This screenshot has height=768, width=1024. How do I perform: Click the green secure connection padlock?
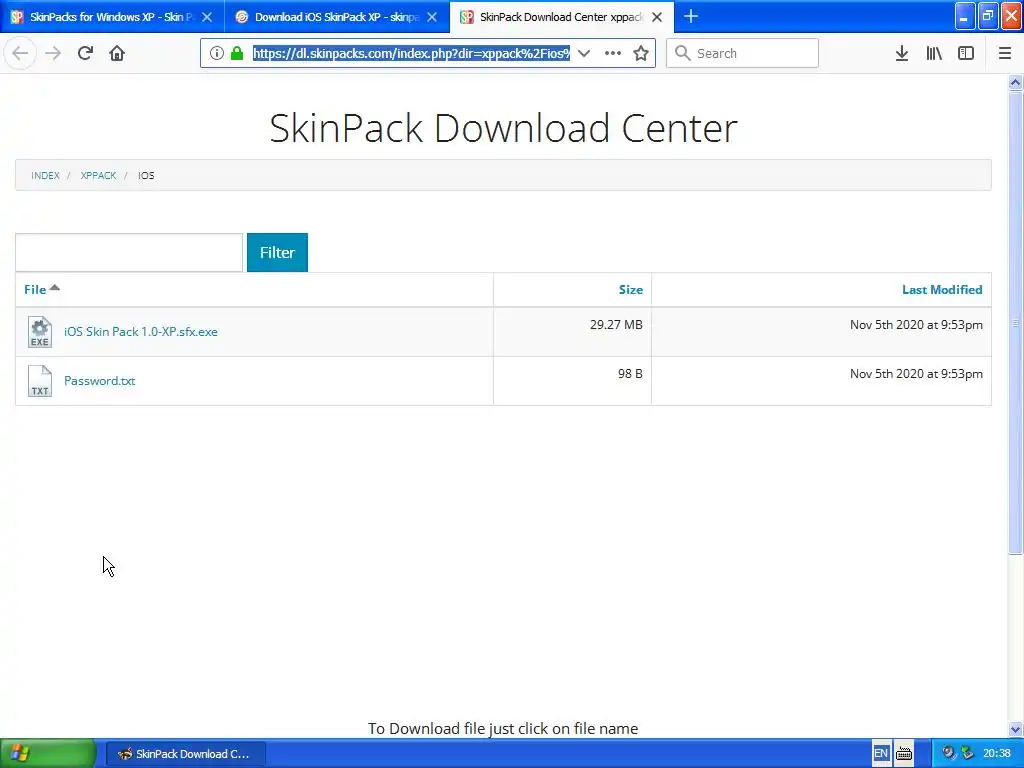tap(237, 54)
